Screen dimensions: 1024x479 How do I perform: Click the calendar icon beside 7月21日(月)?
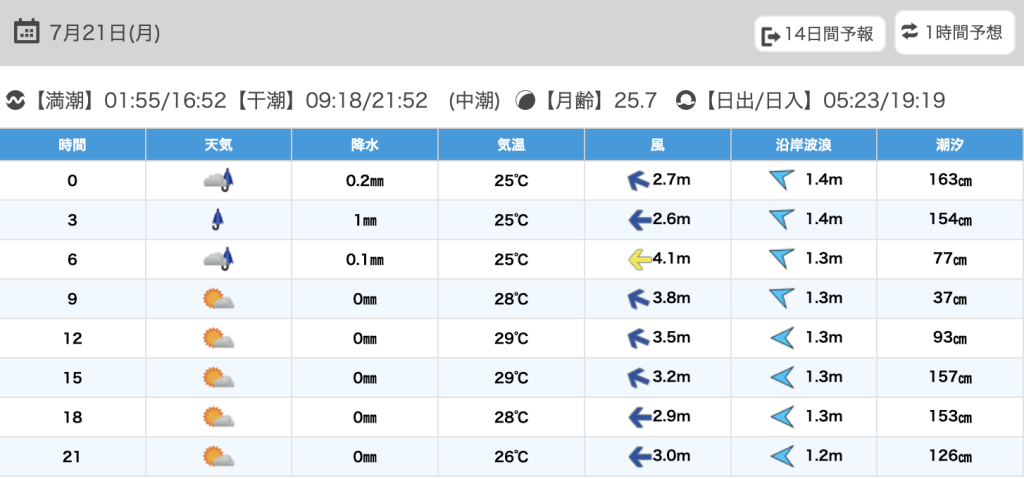(x=27, y=31)
